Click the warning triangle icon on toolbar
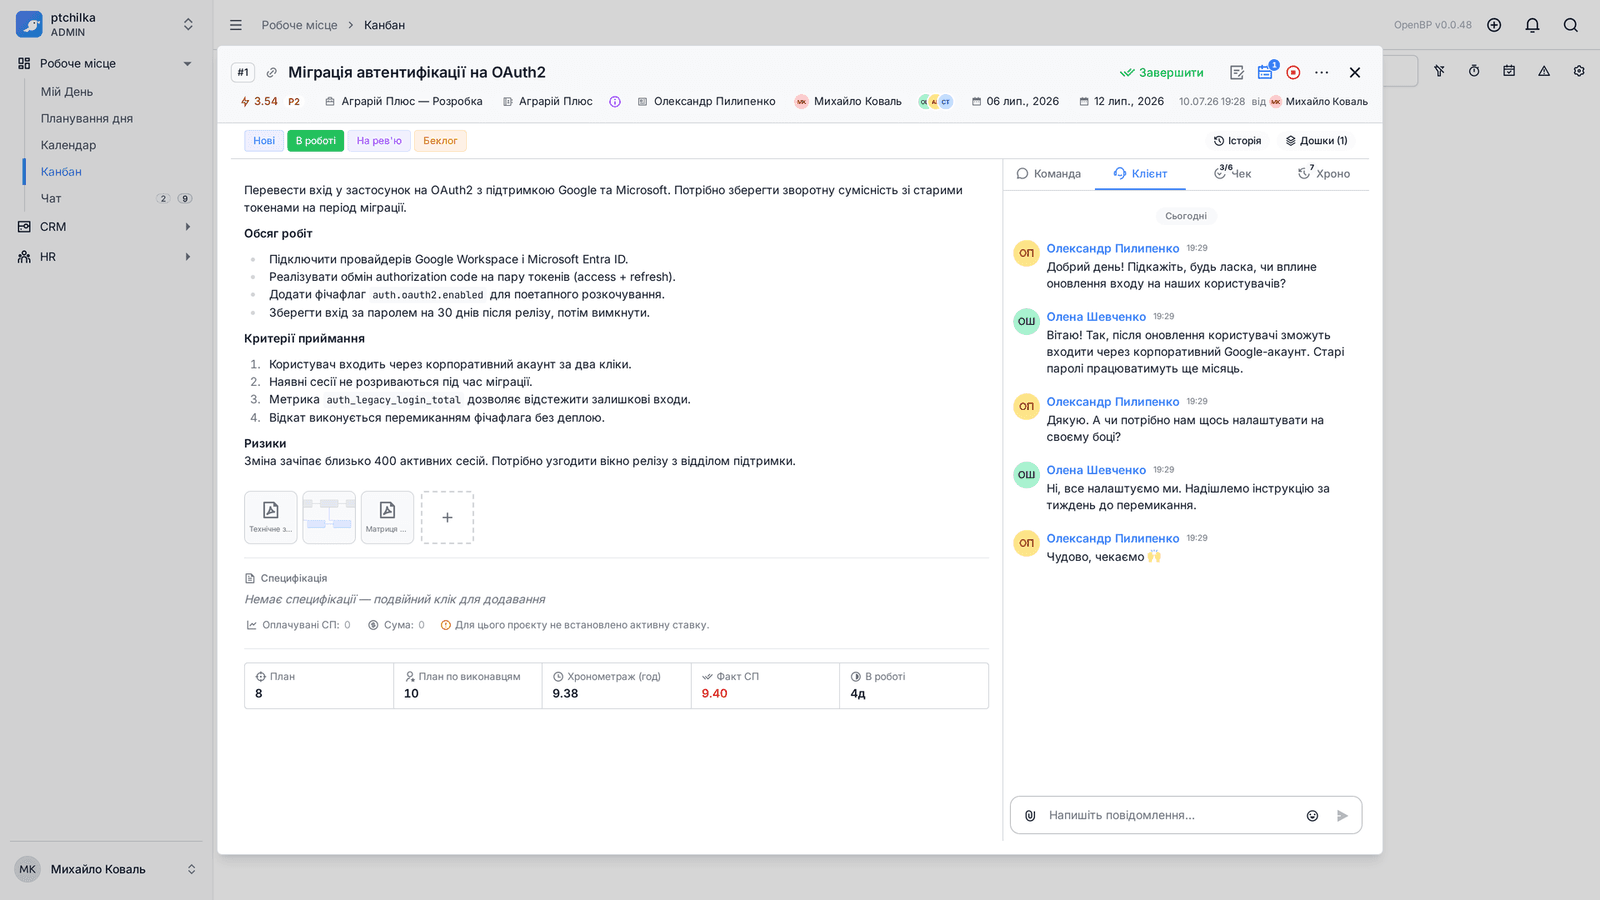1600x900 pixels. coord(1544,71)
